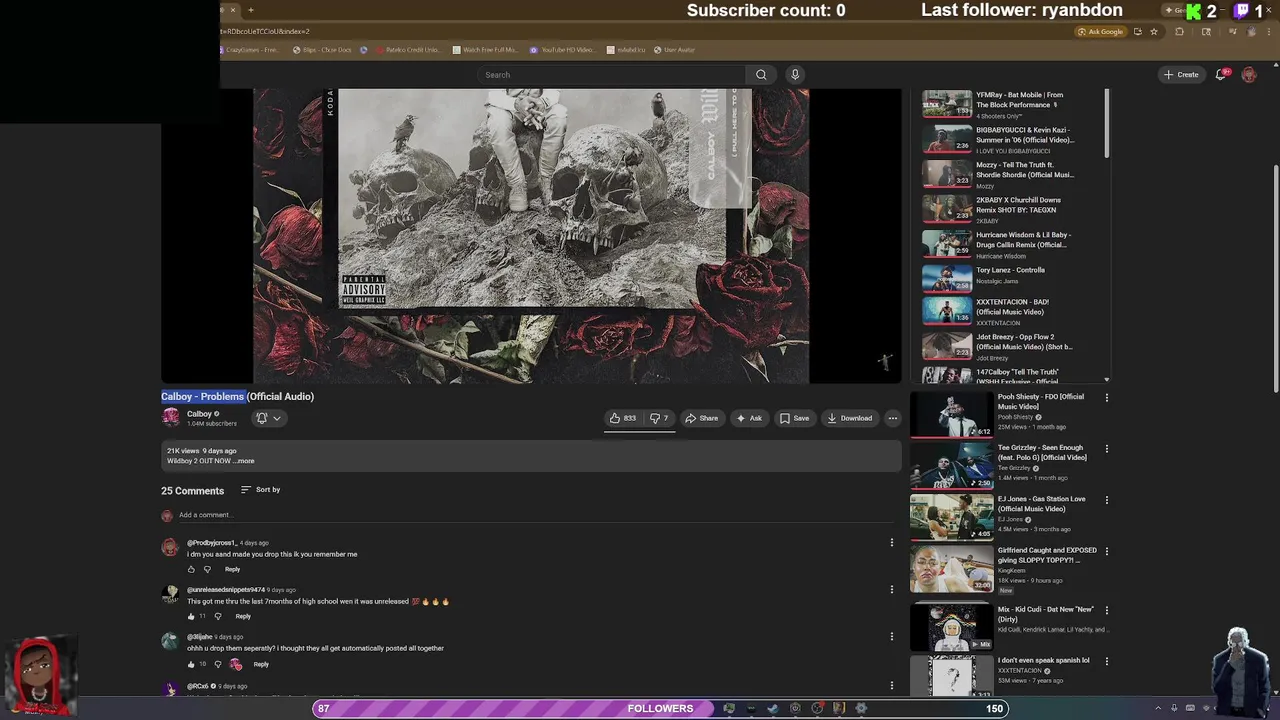1280x720 pixels.
Task: Click the Add a comment field
Action: (x=535, y=516)
